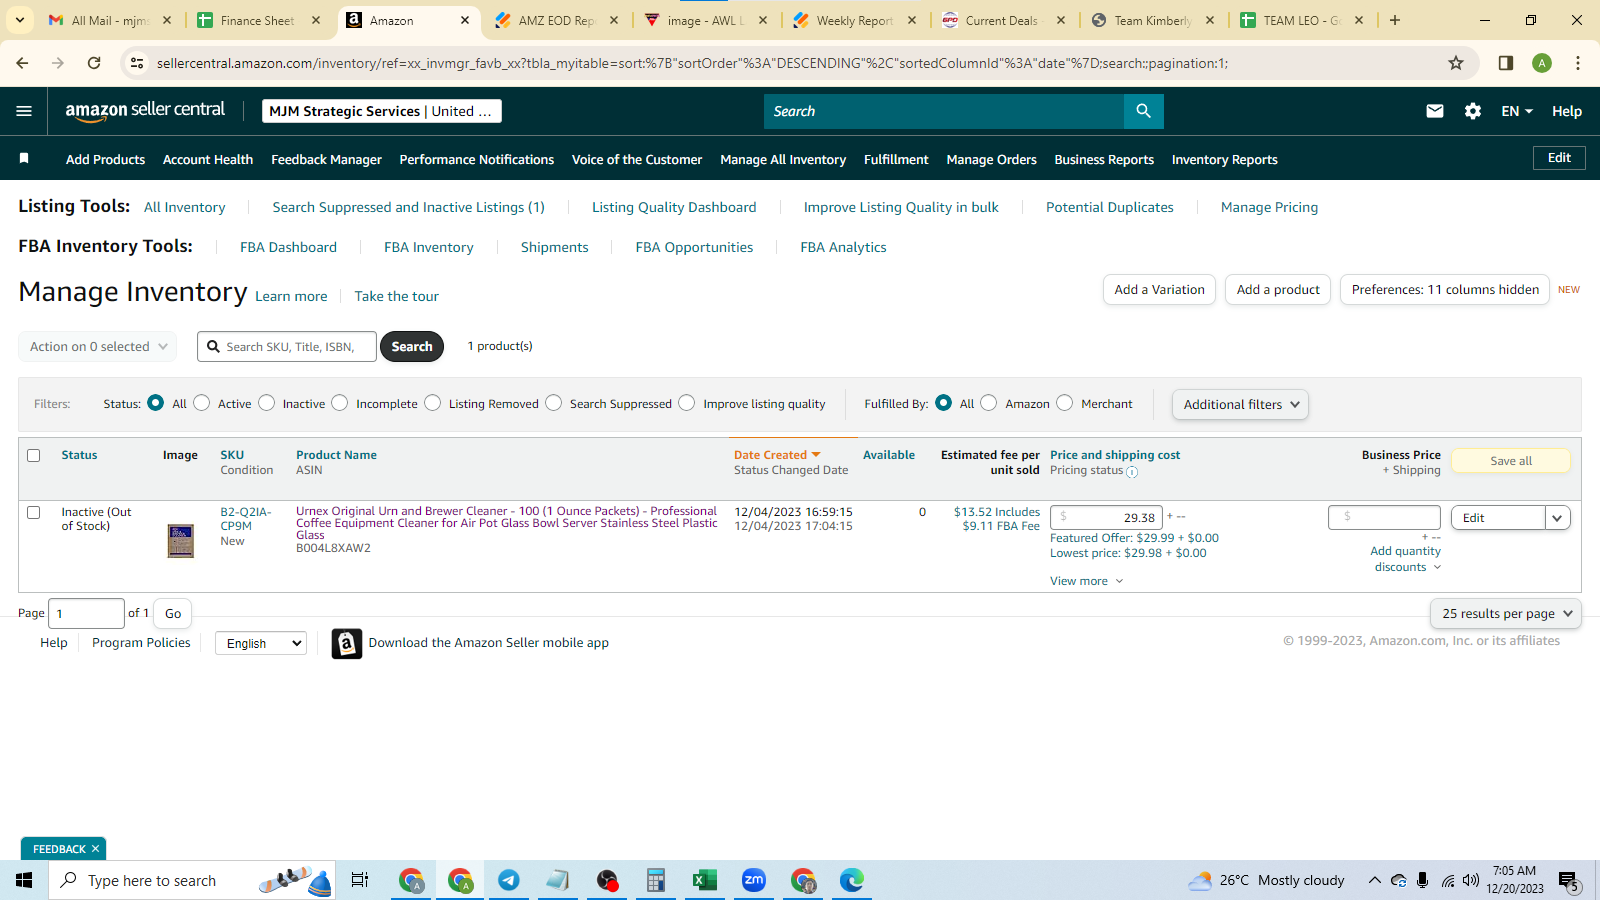Open the Account Health menu item

click(208, 159)
